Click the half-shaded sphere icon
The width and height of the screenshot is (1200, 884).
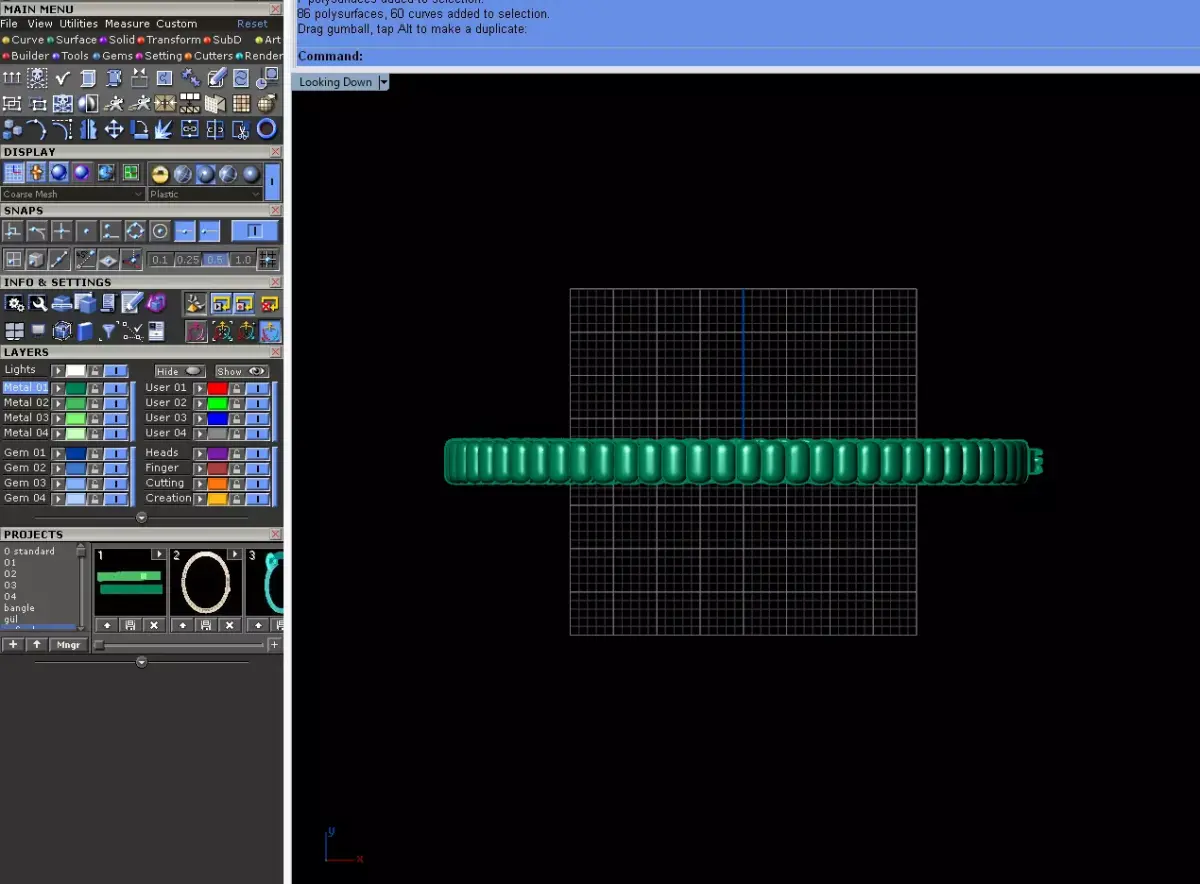tap(88, 103)
